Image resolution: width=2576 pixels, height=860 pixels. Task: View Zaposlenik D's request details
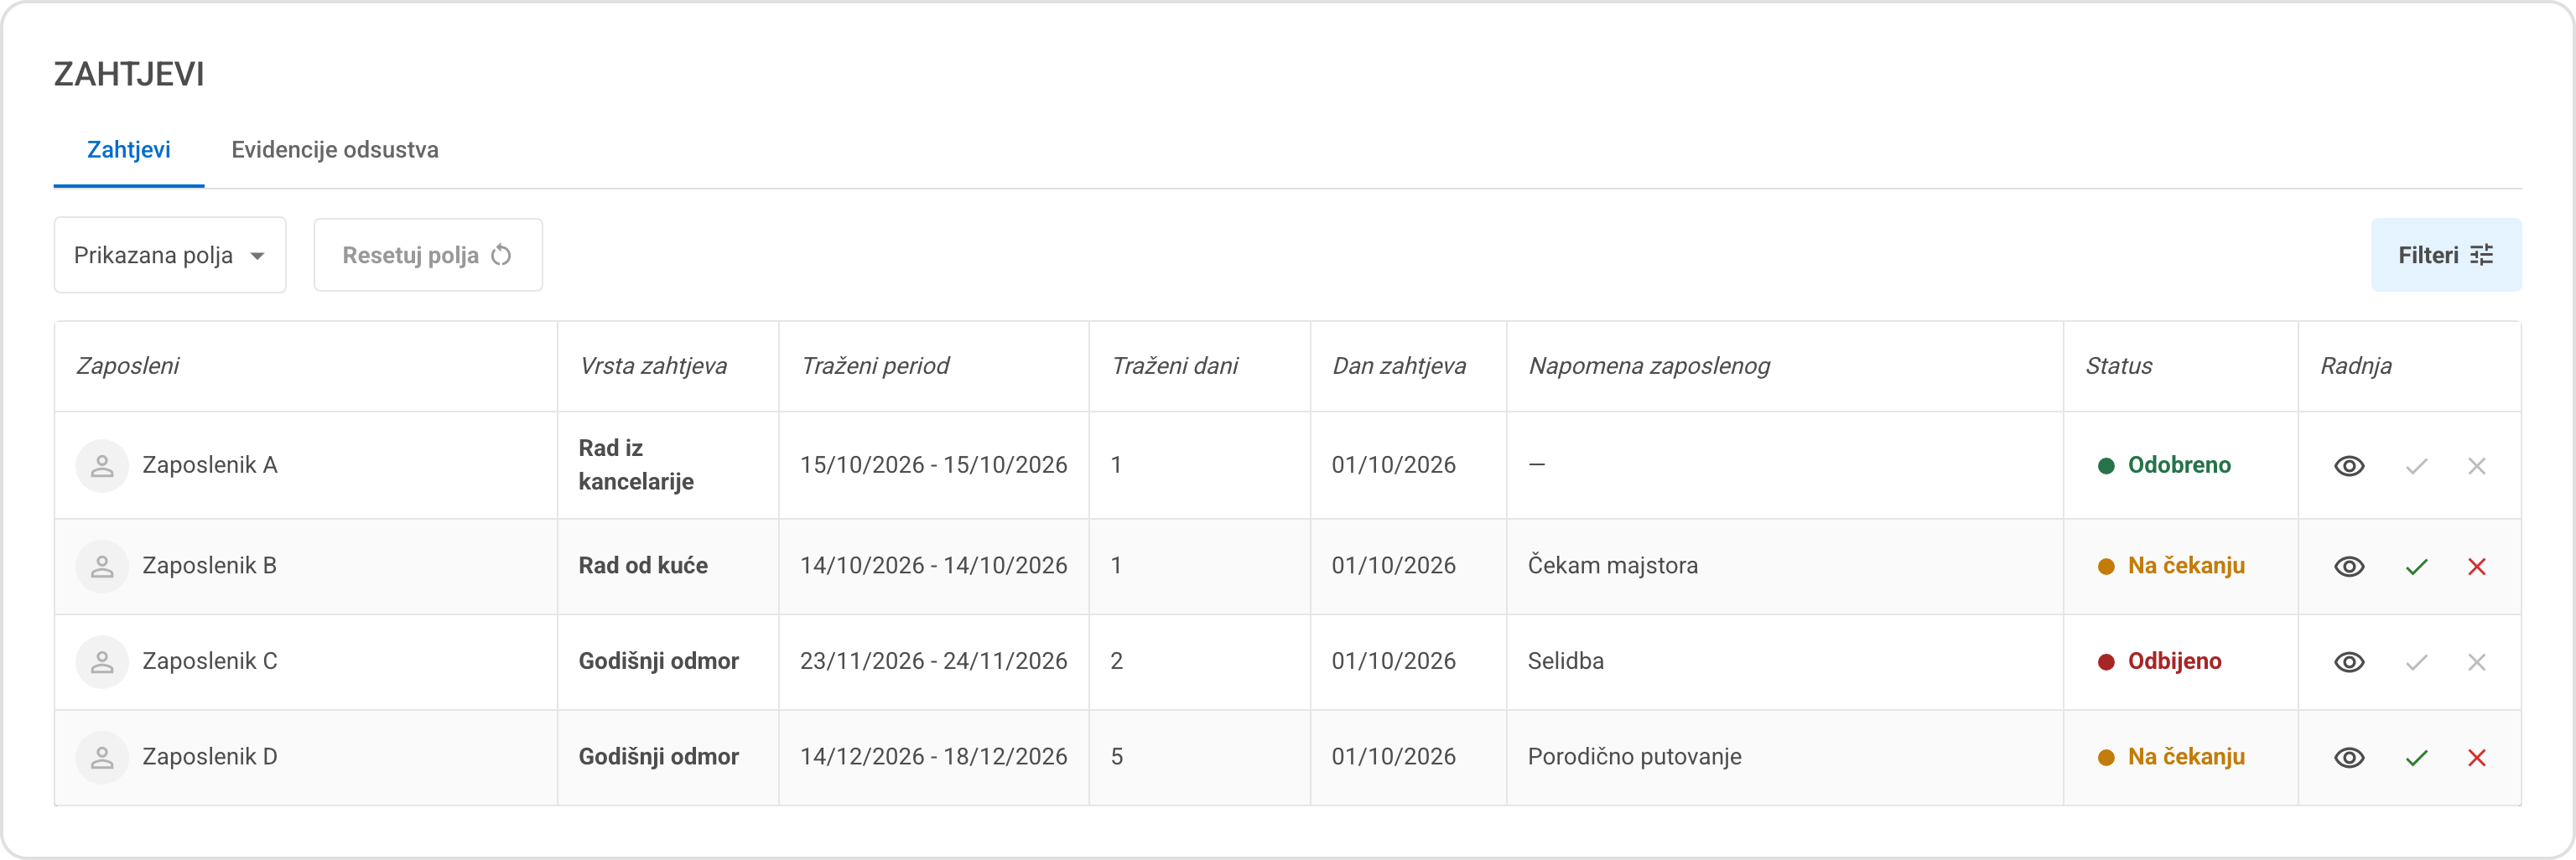pos(2349,758)
